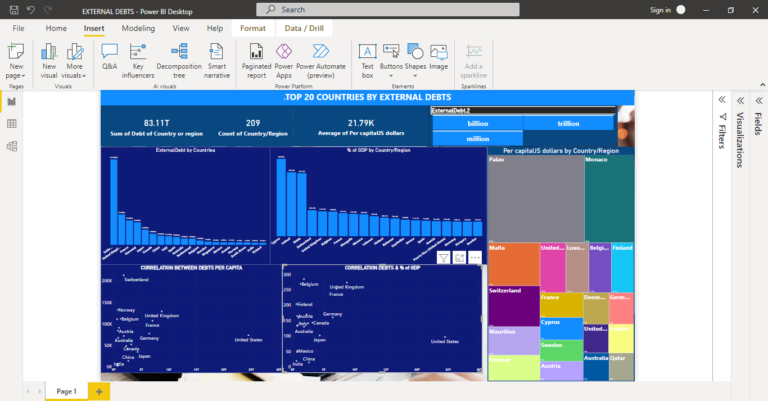This screenshot has width=768, height=401.
Task: Add a New page from ribbon
Action: coord(16,61)
